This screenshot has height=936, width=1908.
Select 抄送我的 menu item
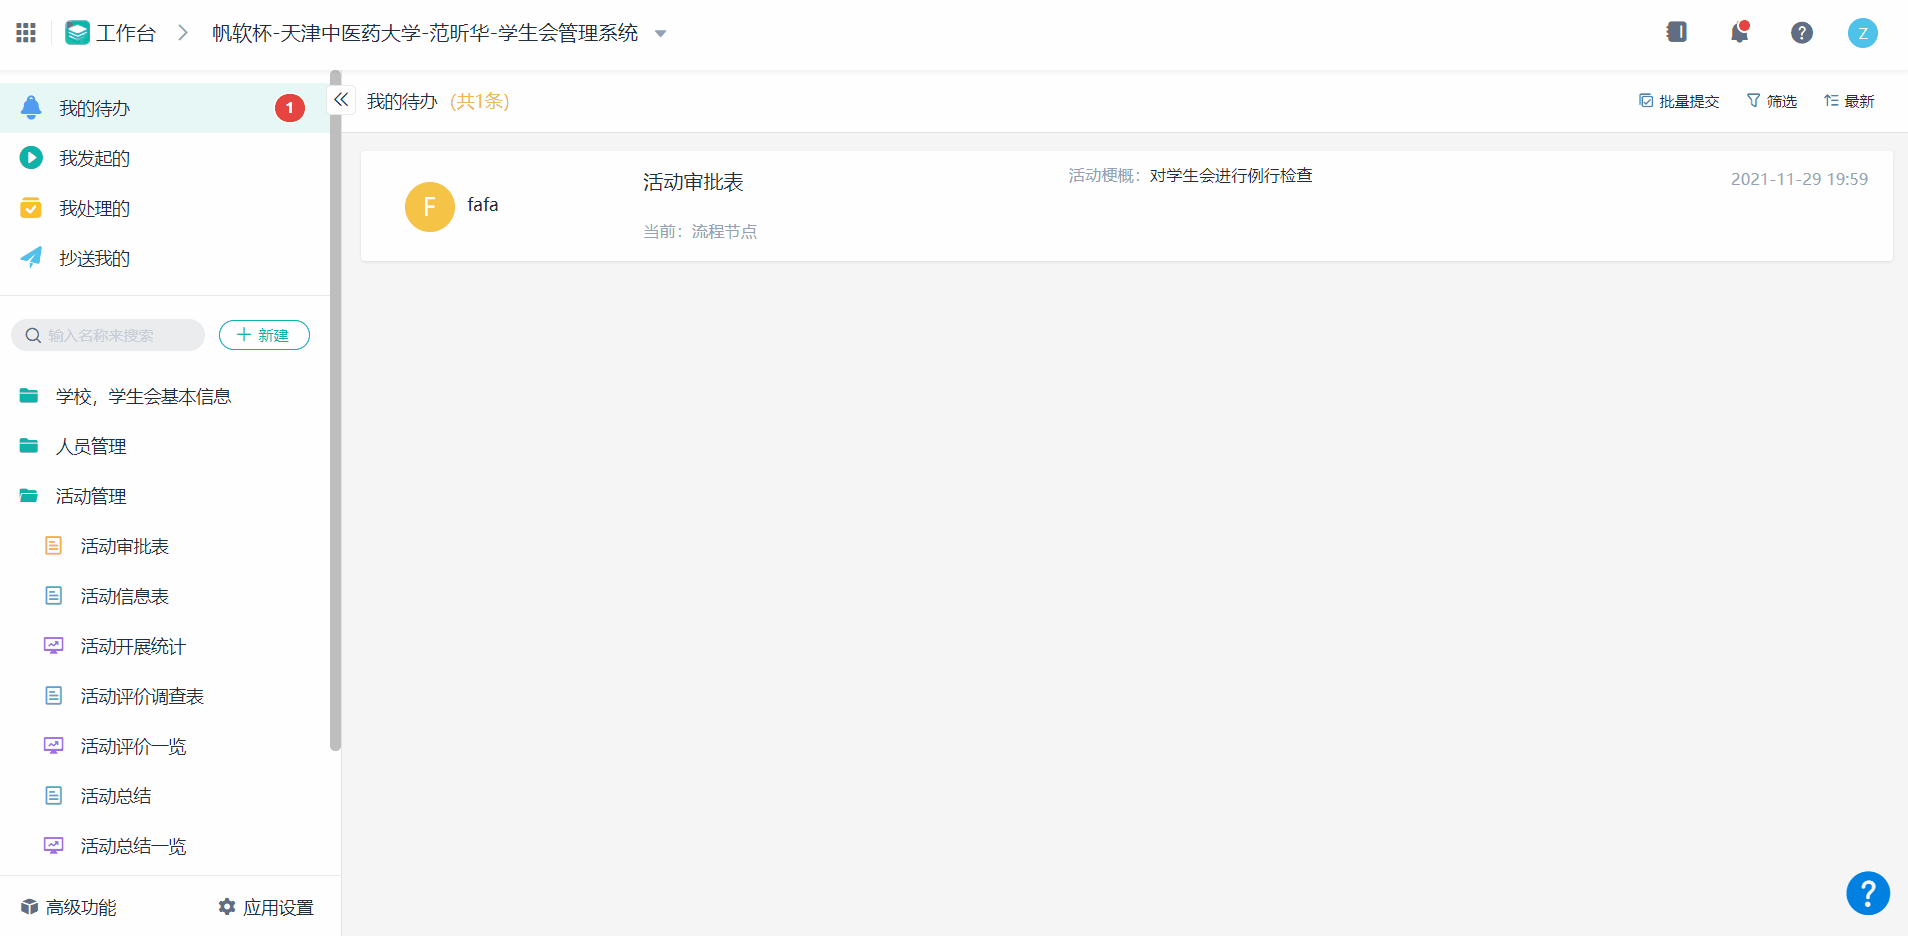point(94,258)
